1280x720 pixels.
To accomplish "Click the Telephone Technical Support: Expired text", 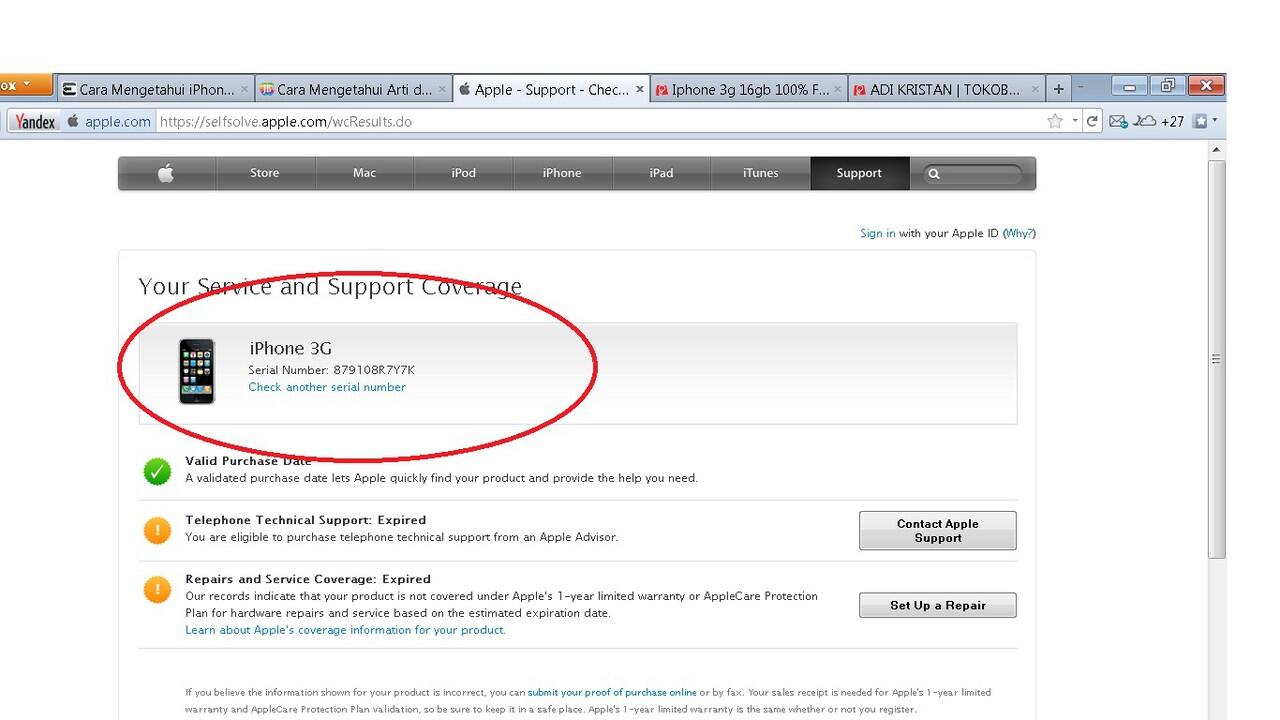I will [x=305, y=520].
